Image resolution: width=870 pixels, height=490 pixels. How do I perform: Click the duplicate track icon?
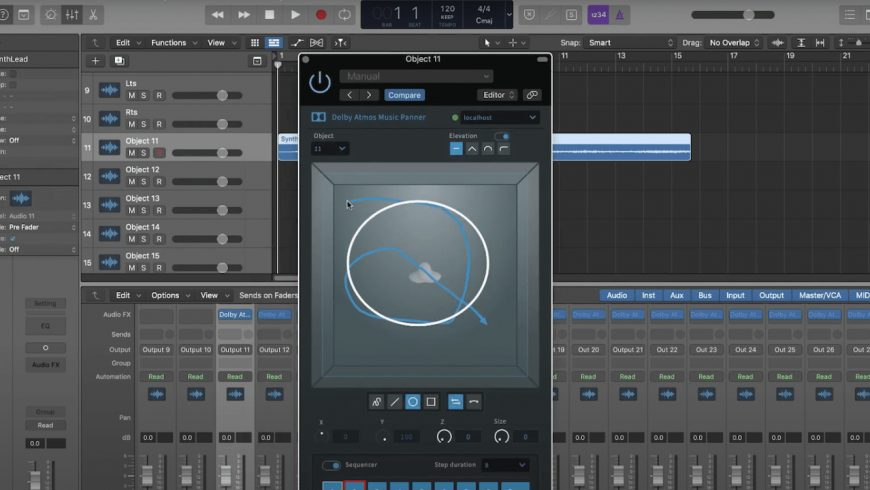(x=119, y=60)
